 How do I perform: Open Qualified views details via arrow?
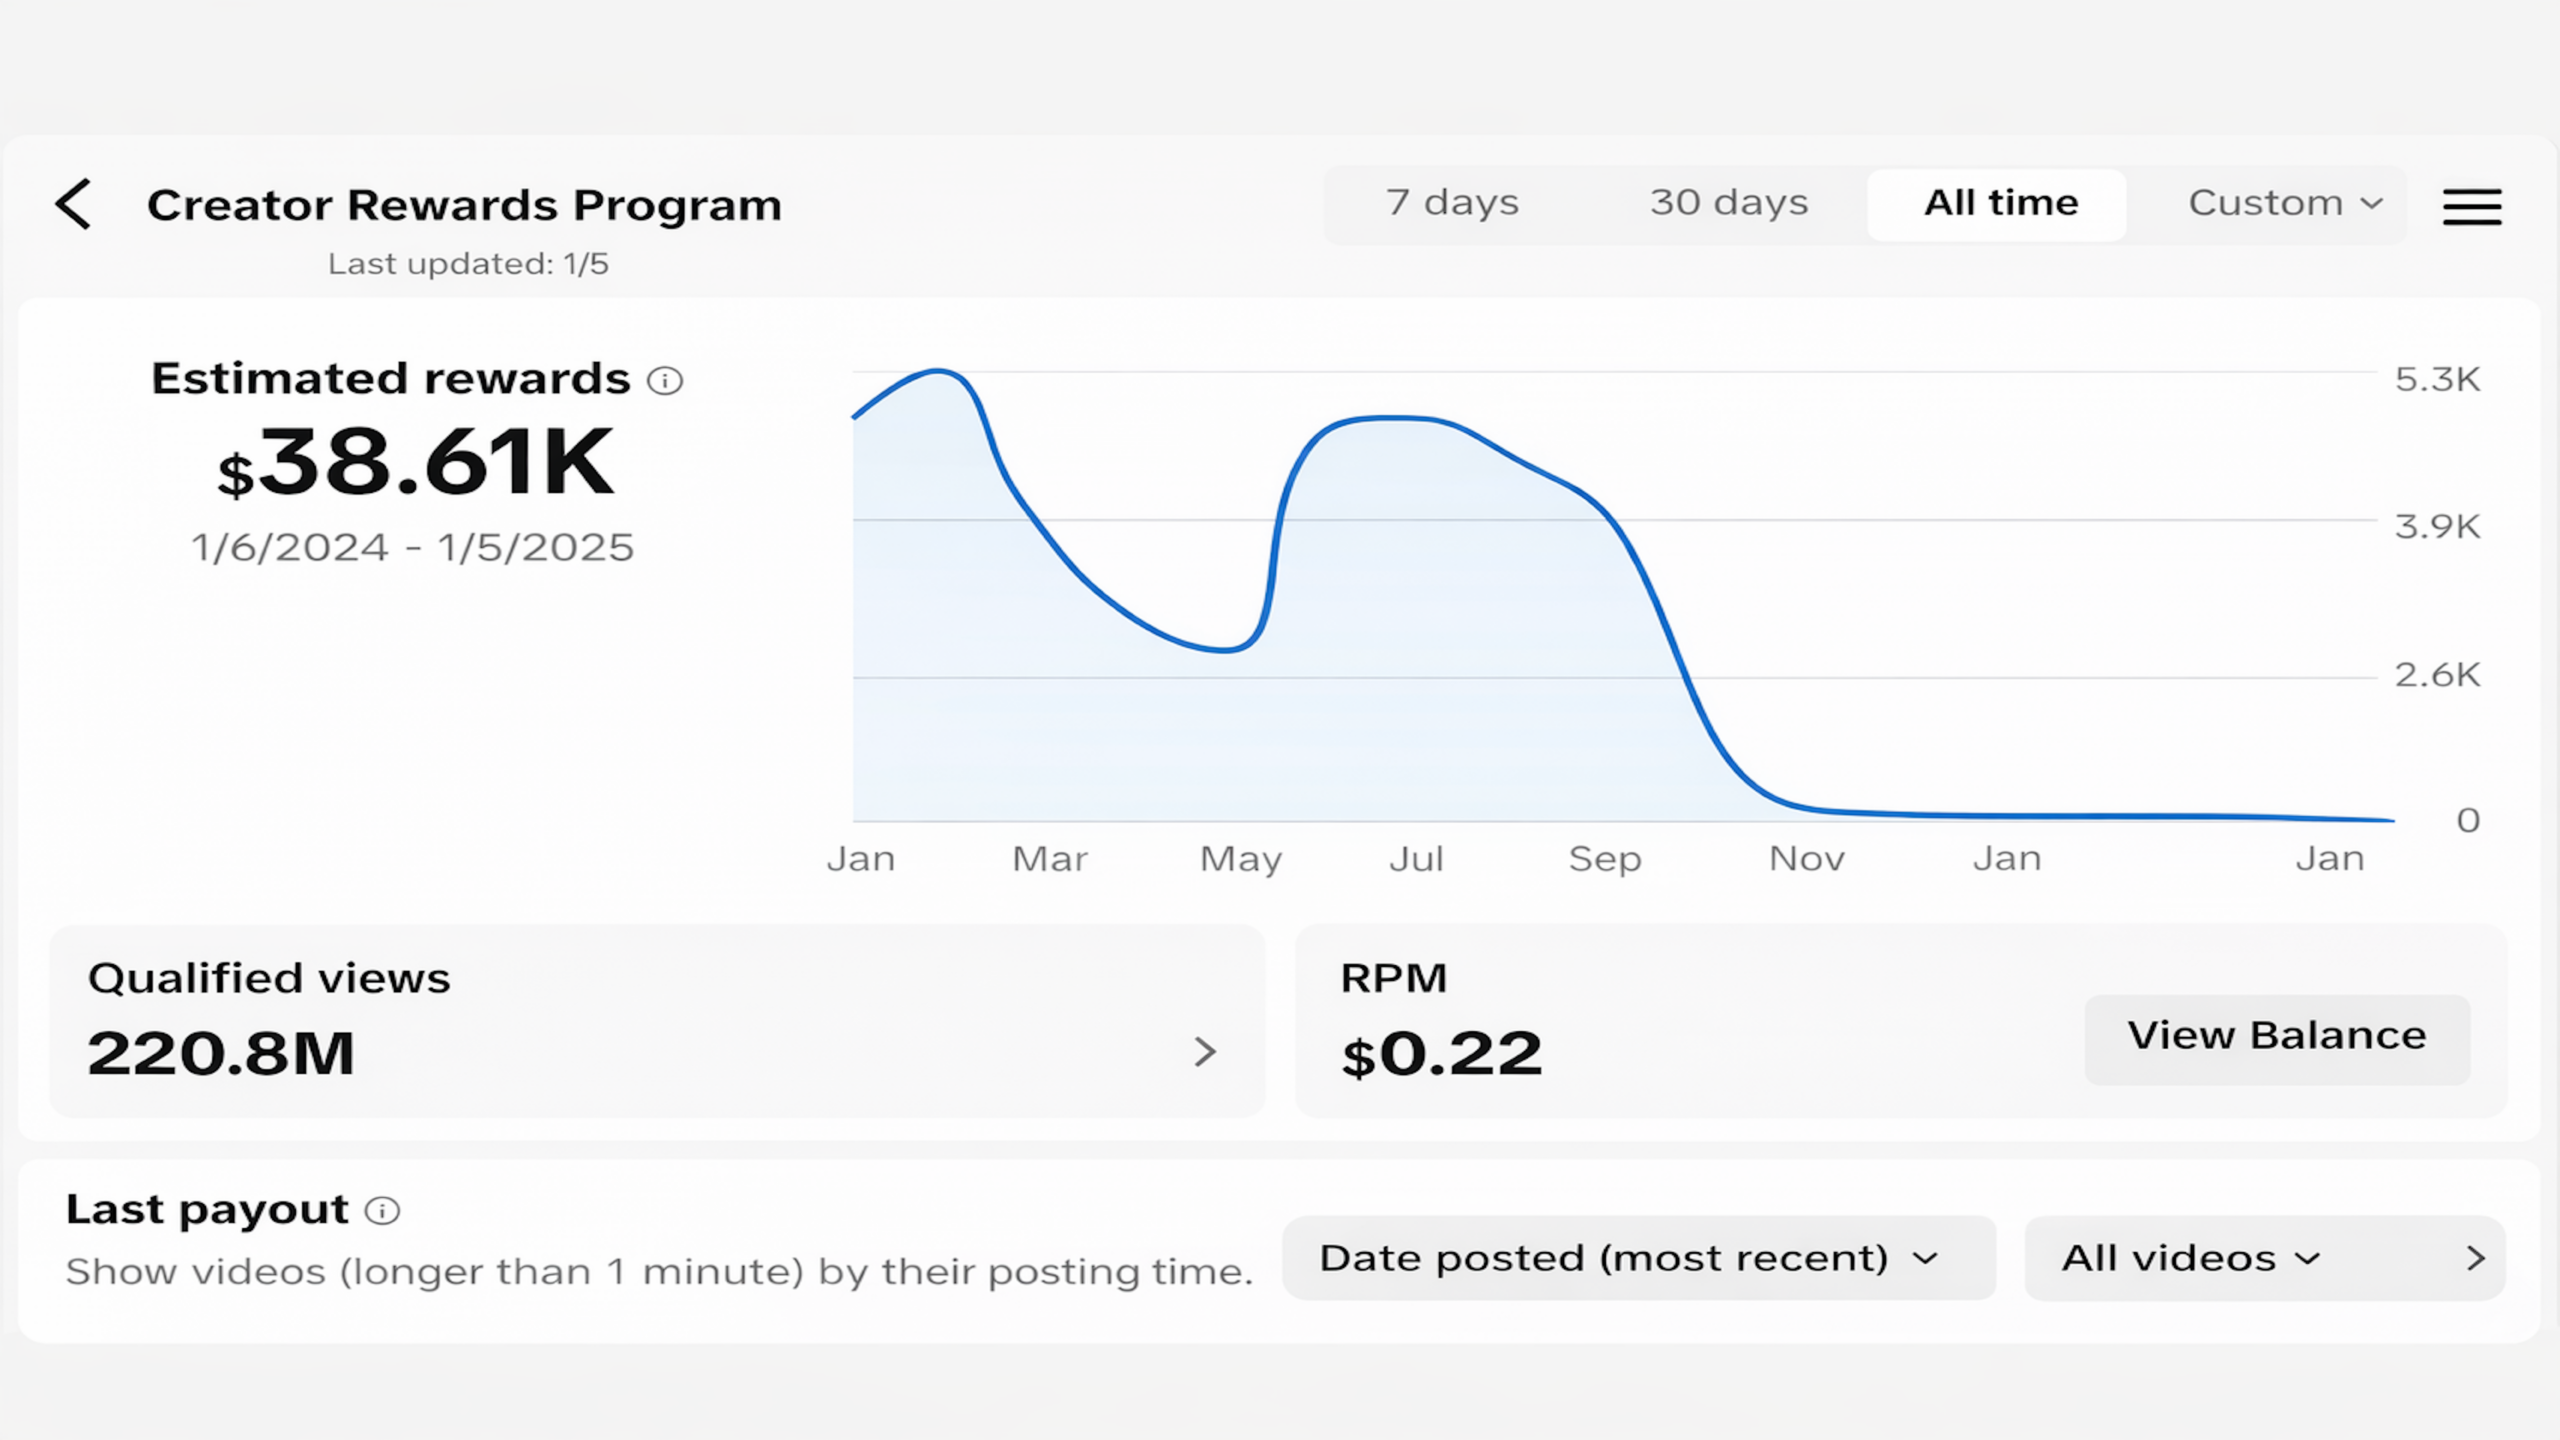[1205, 1052]
